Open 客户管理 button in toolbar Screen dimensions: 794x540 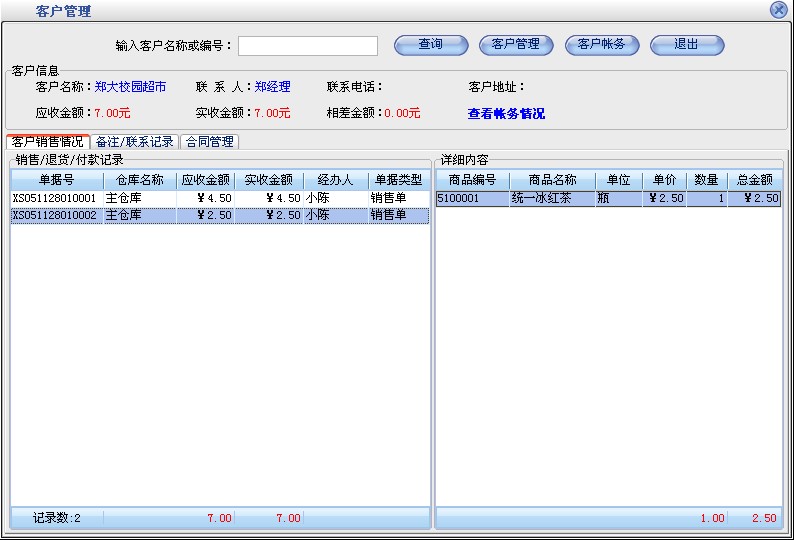[516, 45]
